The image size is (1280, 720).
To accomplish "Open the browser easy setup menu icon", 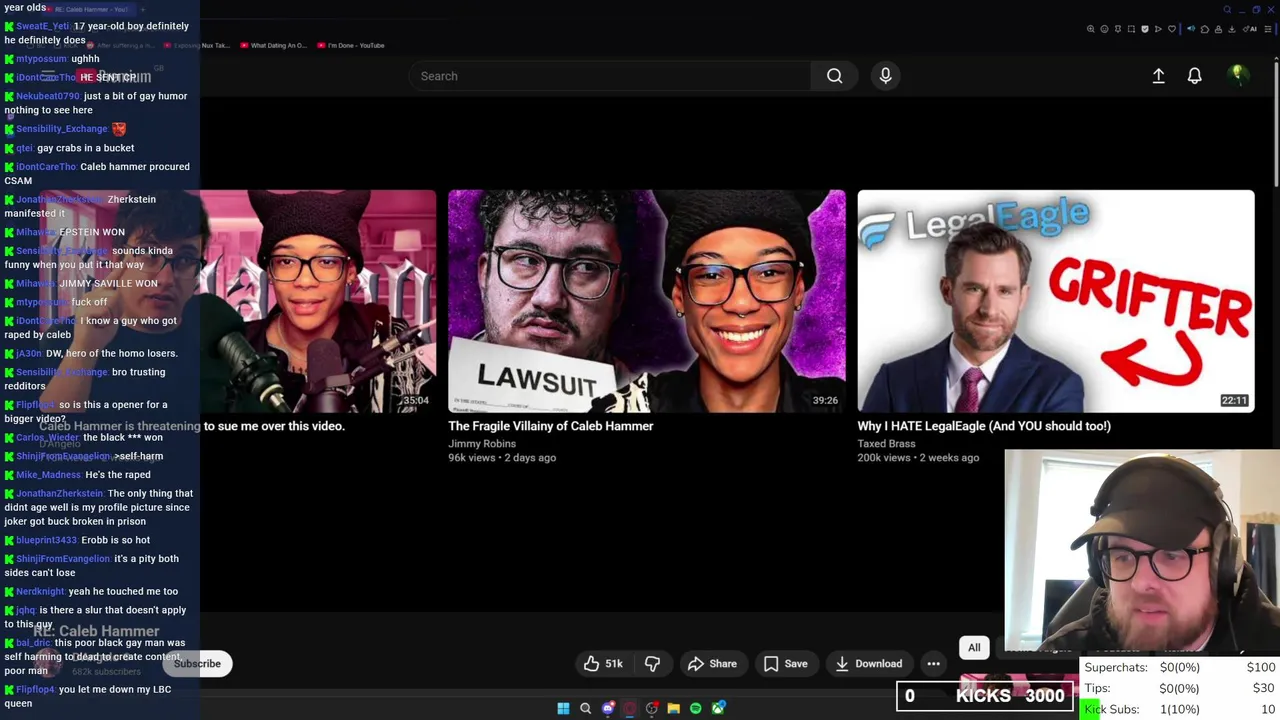I will [x=1267, y=29].
